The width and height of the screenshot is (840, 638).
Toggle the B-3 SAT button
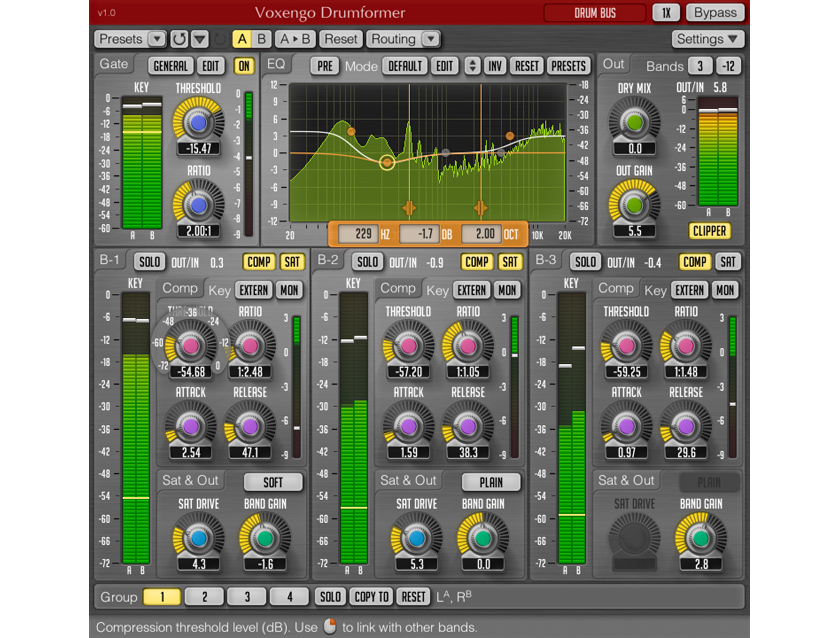[728, 262]
